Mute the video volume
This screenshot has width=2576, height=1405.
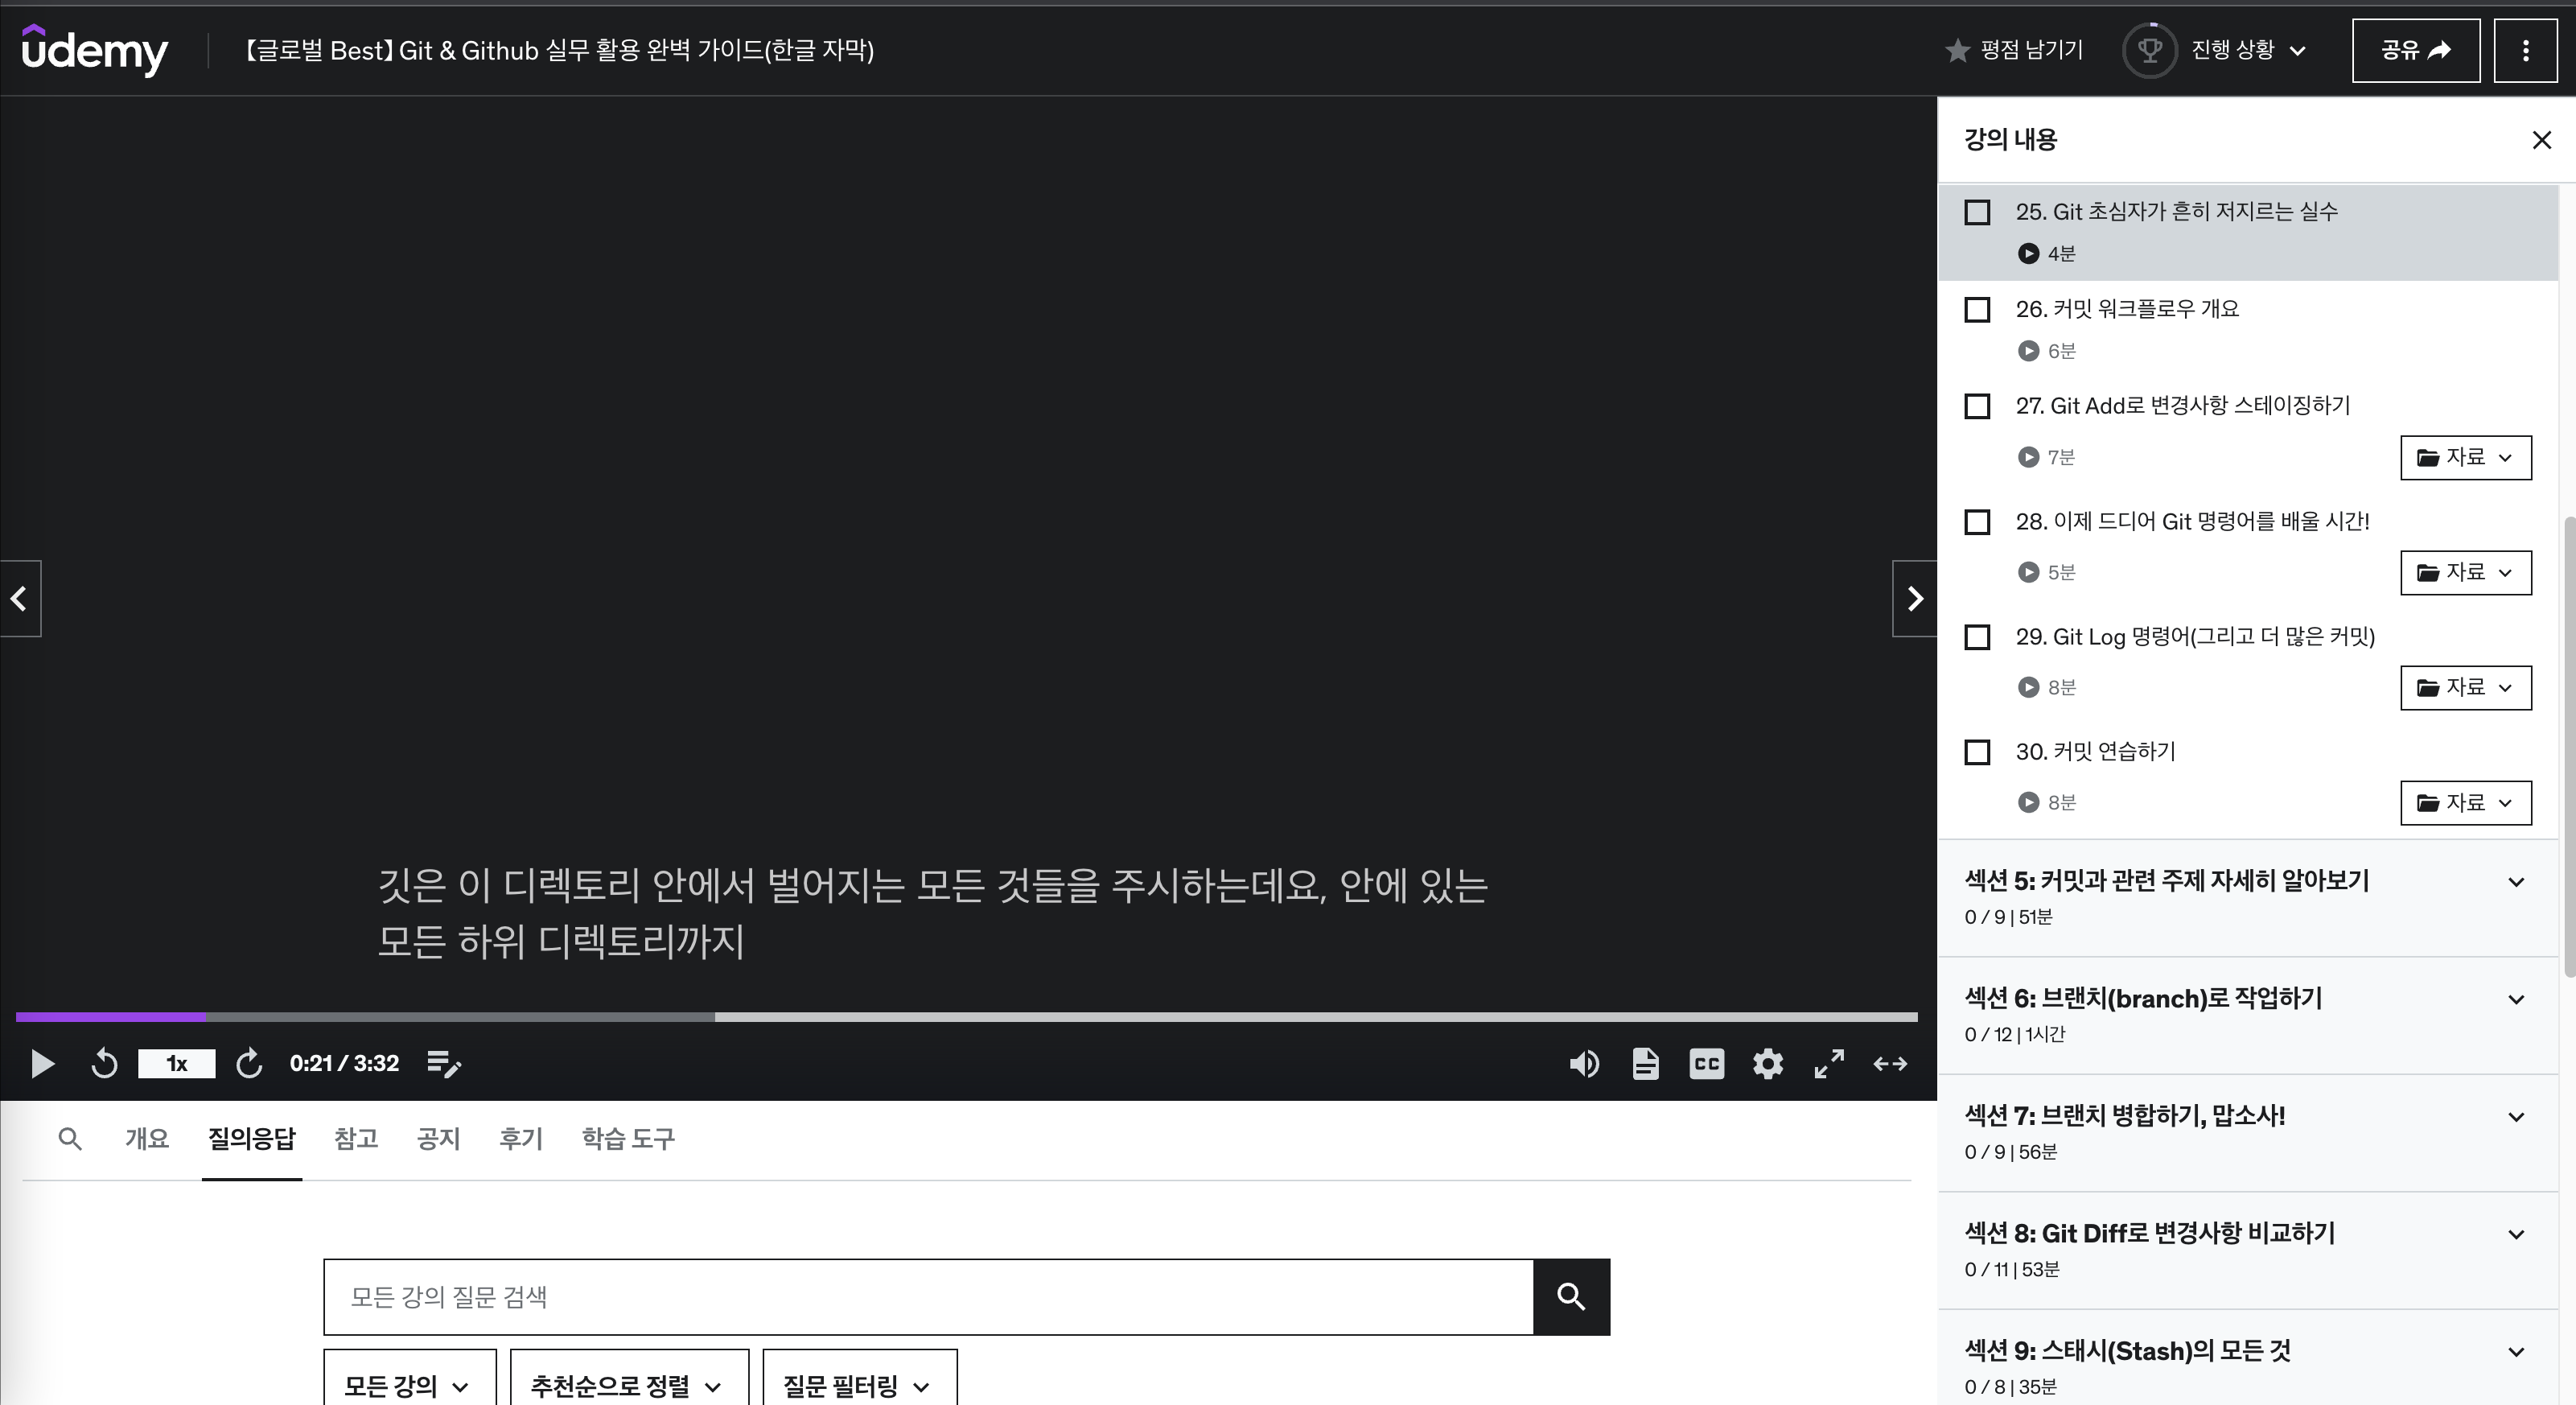(1583, 1063)
